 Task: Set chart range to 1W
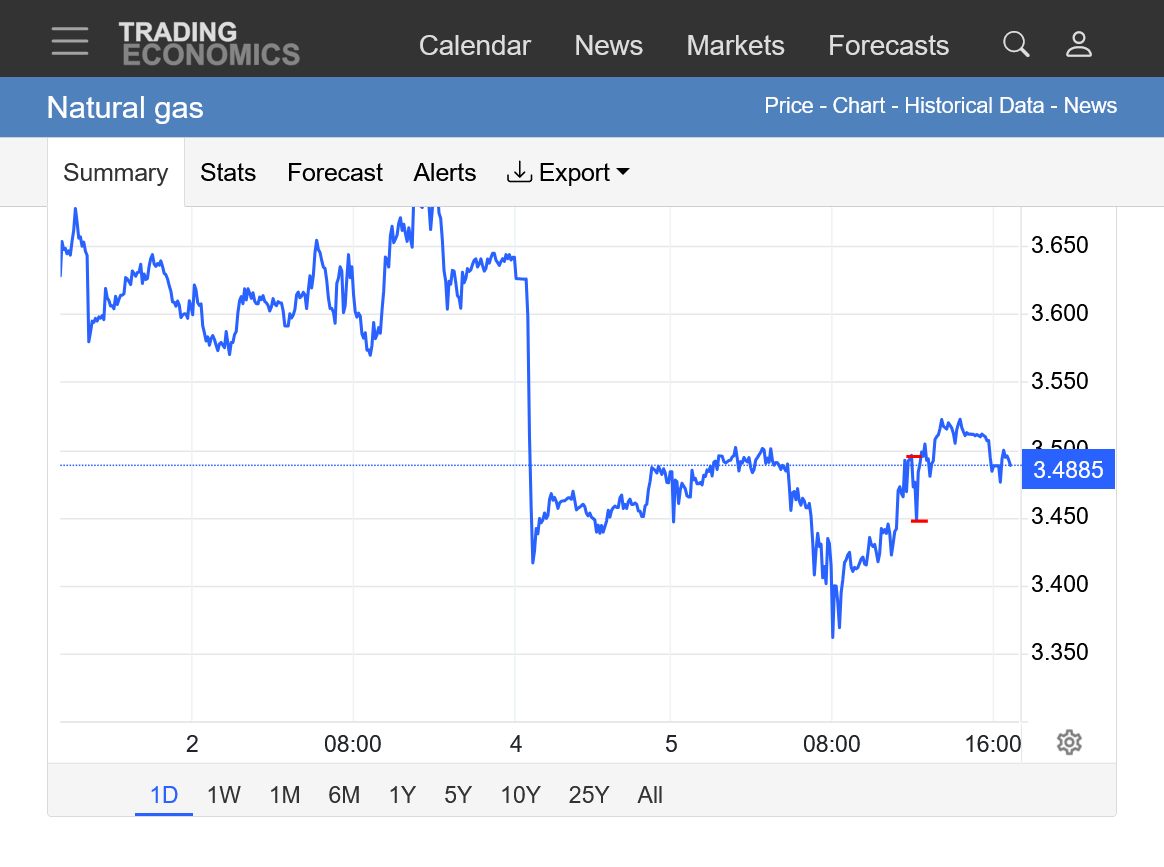tap(224, 795)
